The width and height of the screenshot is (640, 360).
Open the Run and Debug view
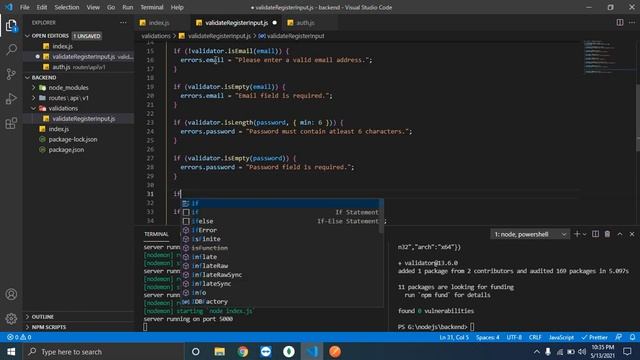click(x=11, y=98)
